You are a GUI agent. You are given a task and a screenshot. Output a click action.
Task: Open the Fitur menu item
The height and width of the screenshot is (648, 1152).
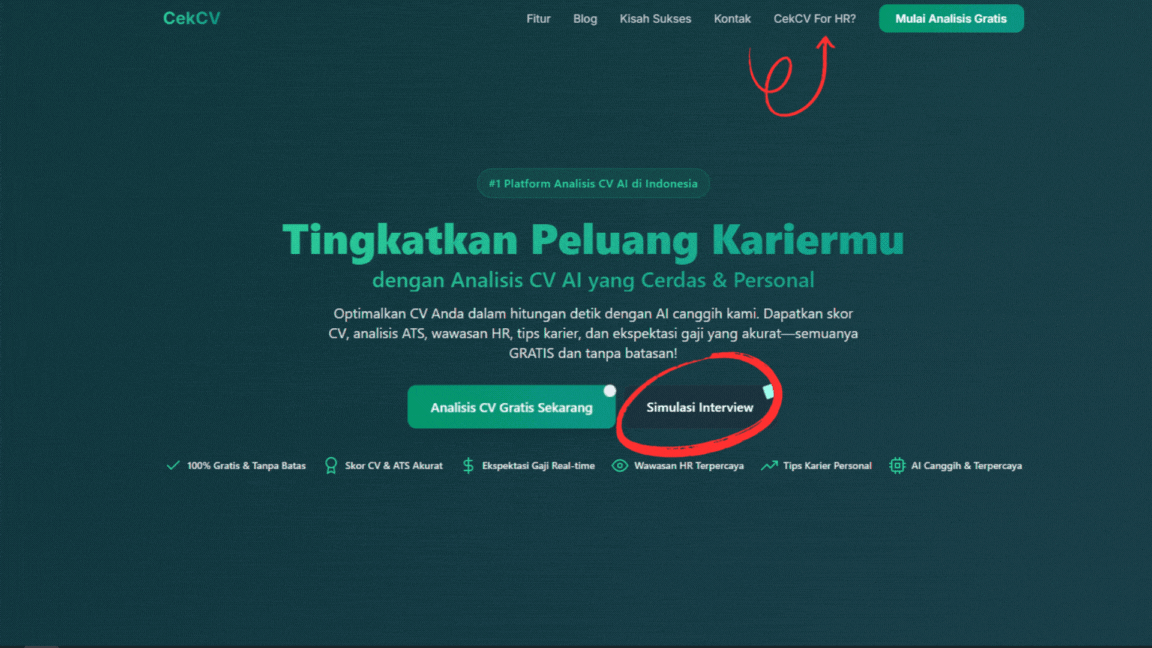tap(538, 19)
